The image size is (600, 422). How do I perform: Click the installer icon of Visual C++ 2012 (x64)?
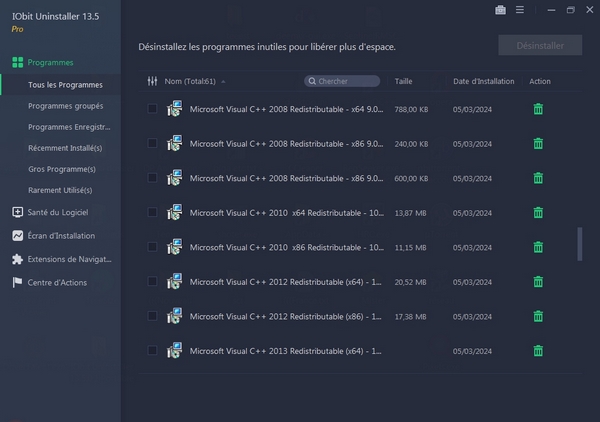click(175, 281)
